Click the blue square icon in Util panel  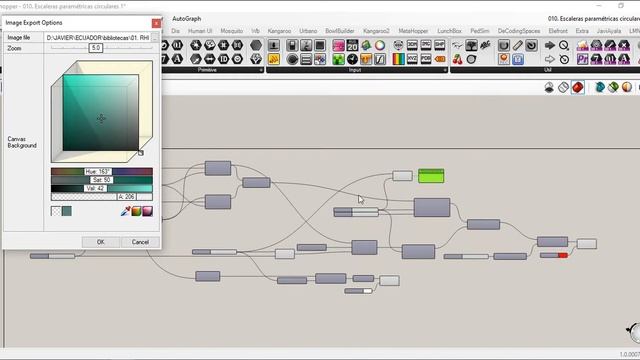tap(518, 59)
